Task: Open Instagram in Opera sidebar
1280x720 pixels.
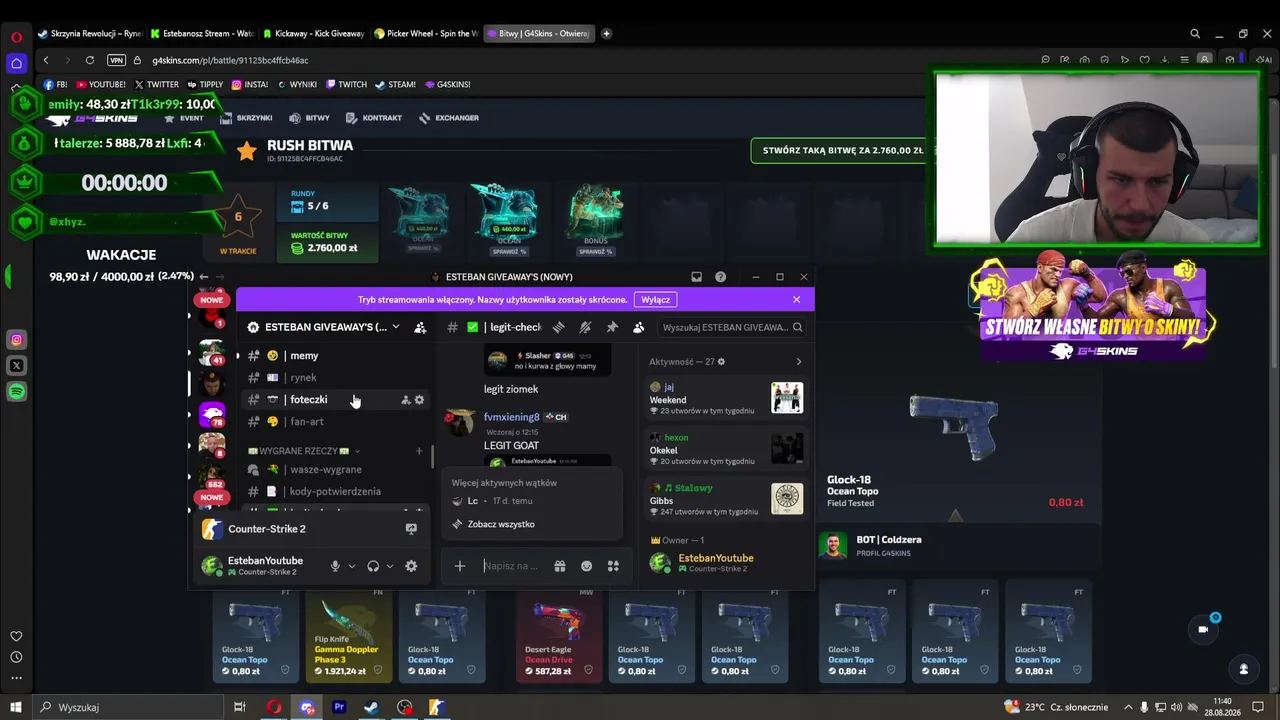Action: [x=16, y=340]
